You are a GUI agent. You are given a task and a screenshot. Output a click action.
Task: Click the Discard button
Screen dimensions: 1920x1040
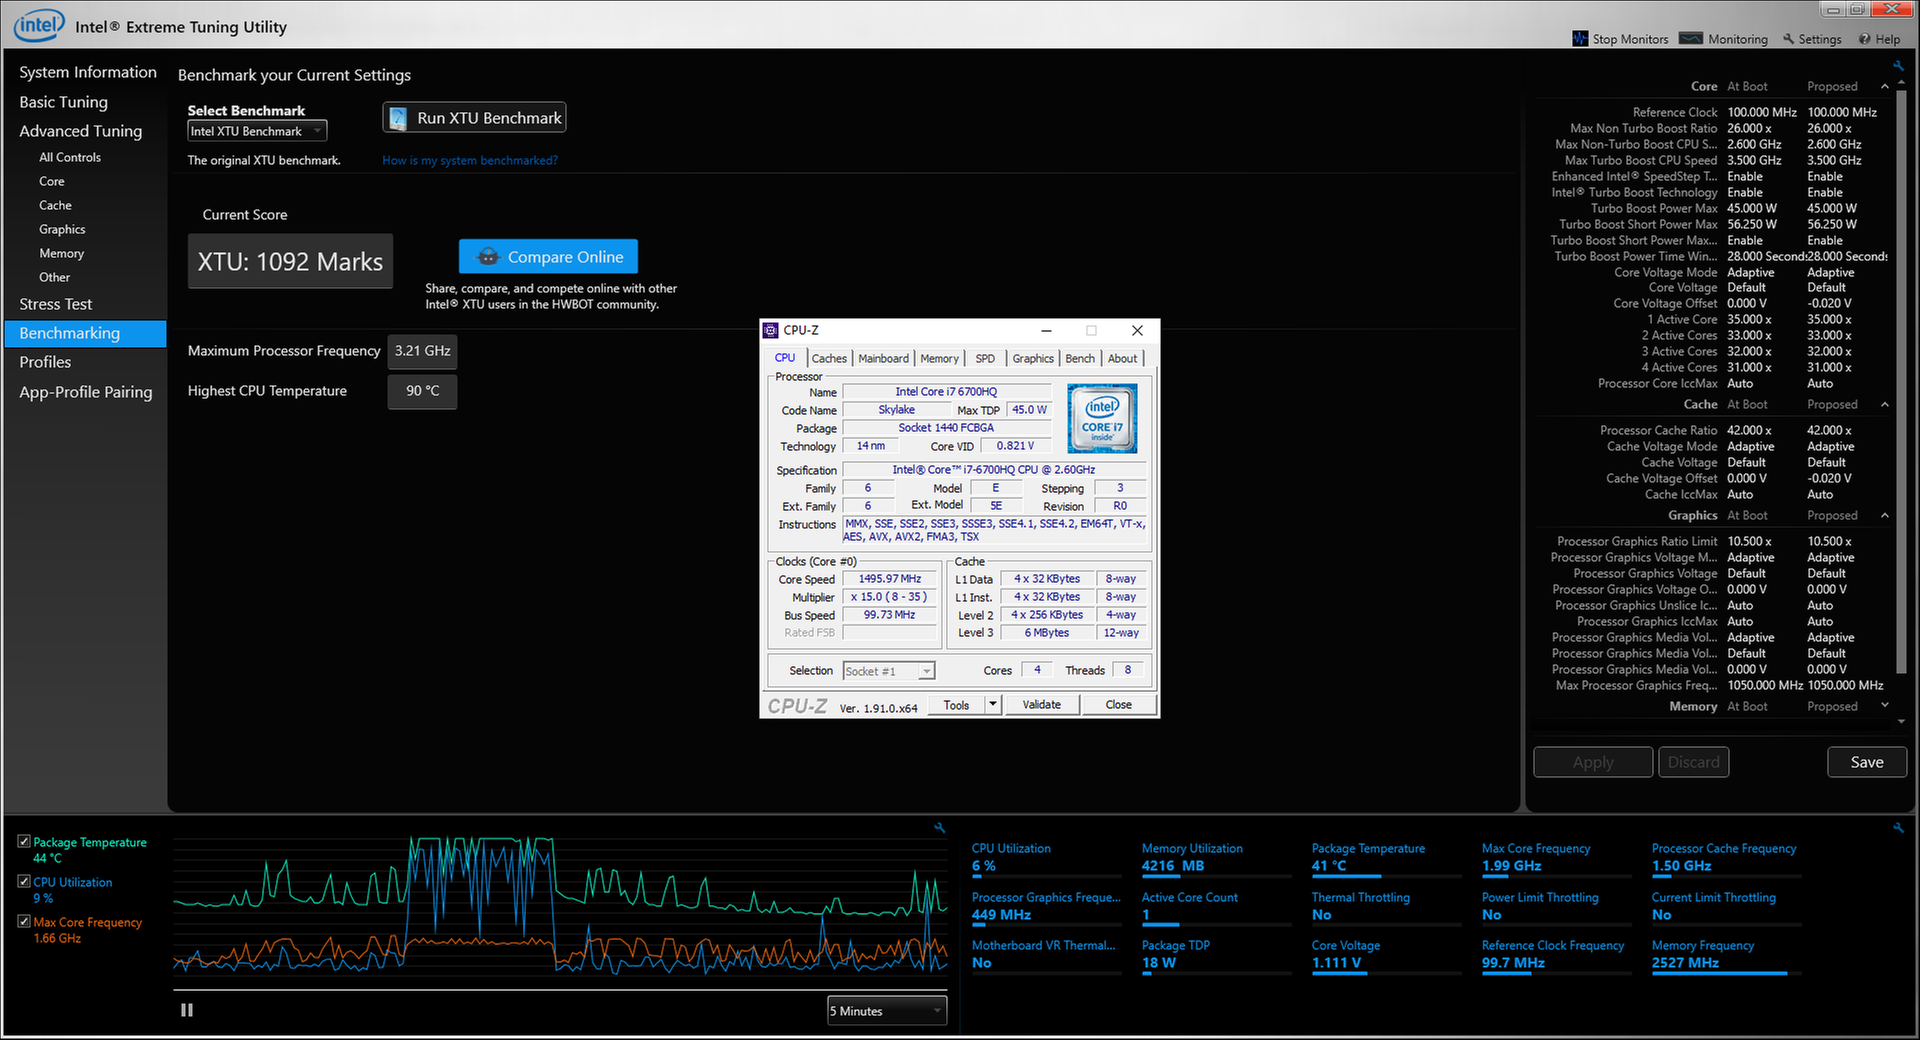pos(1694,762)
